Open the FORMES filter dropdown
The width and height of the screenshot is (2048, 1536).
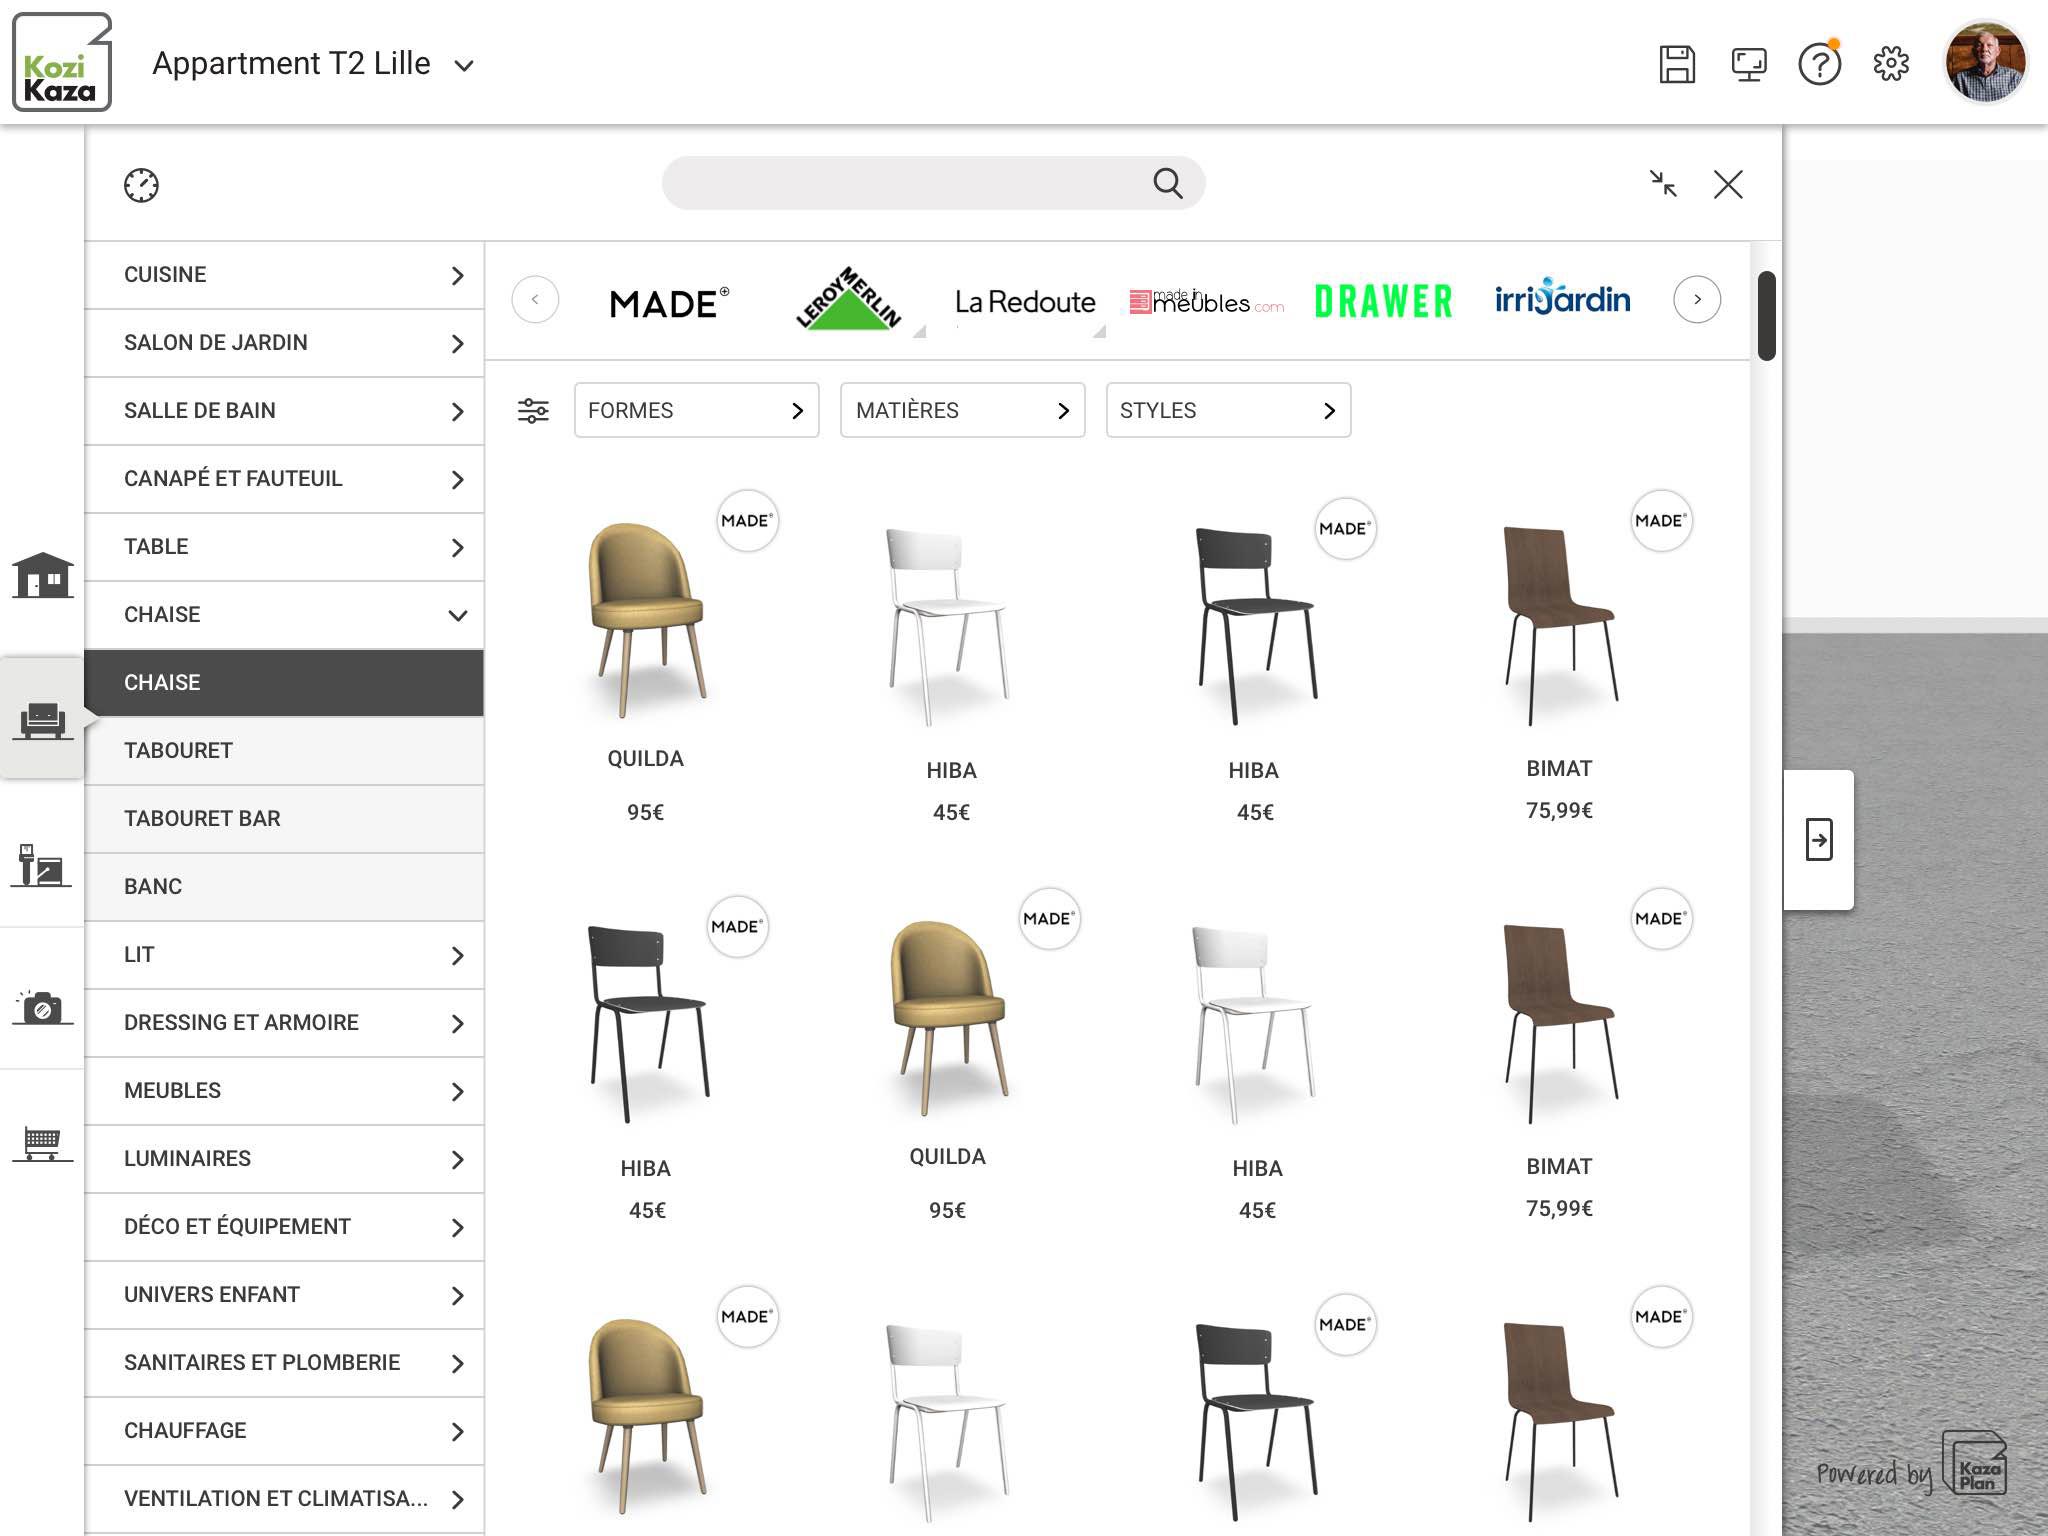[x=696, y=410]
